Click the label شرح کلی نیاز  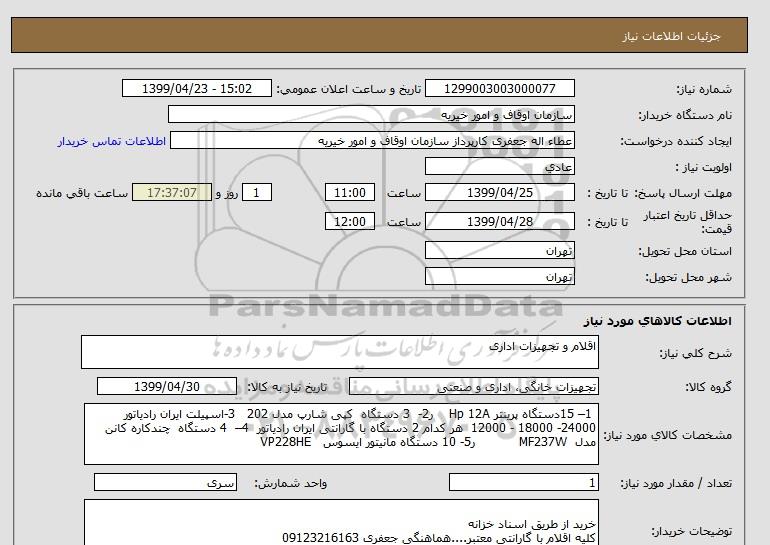[695, 353]
